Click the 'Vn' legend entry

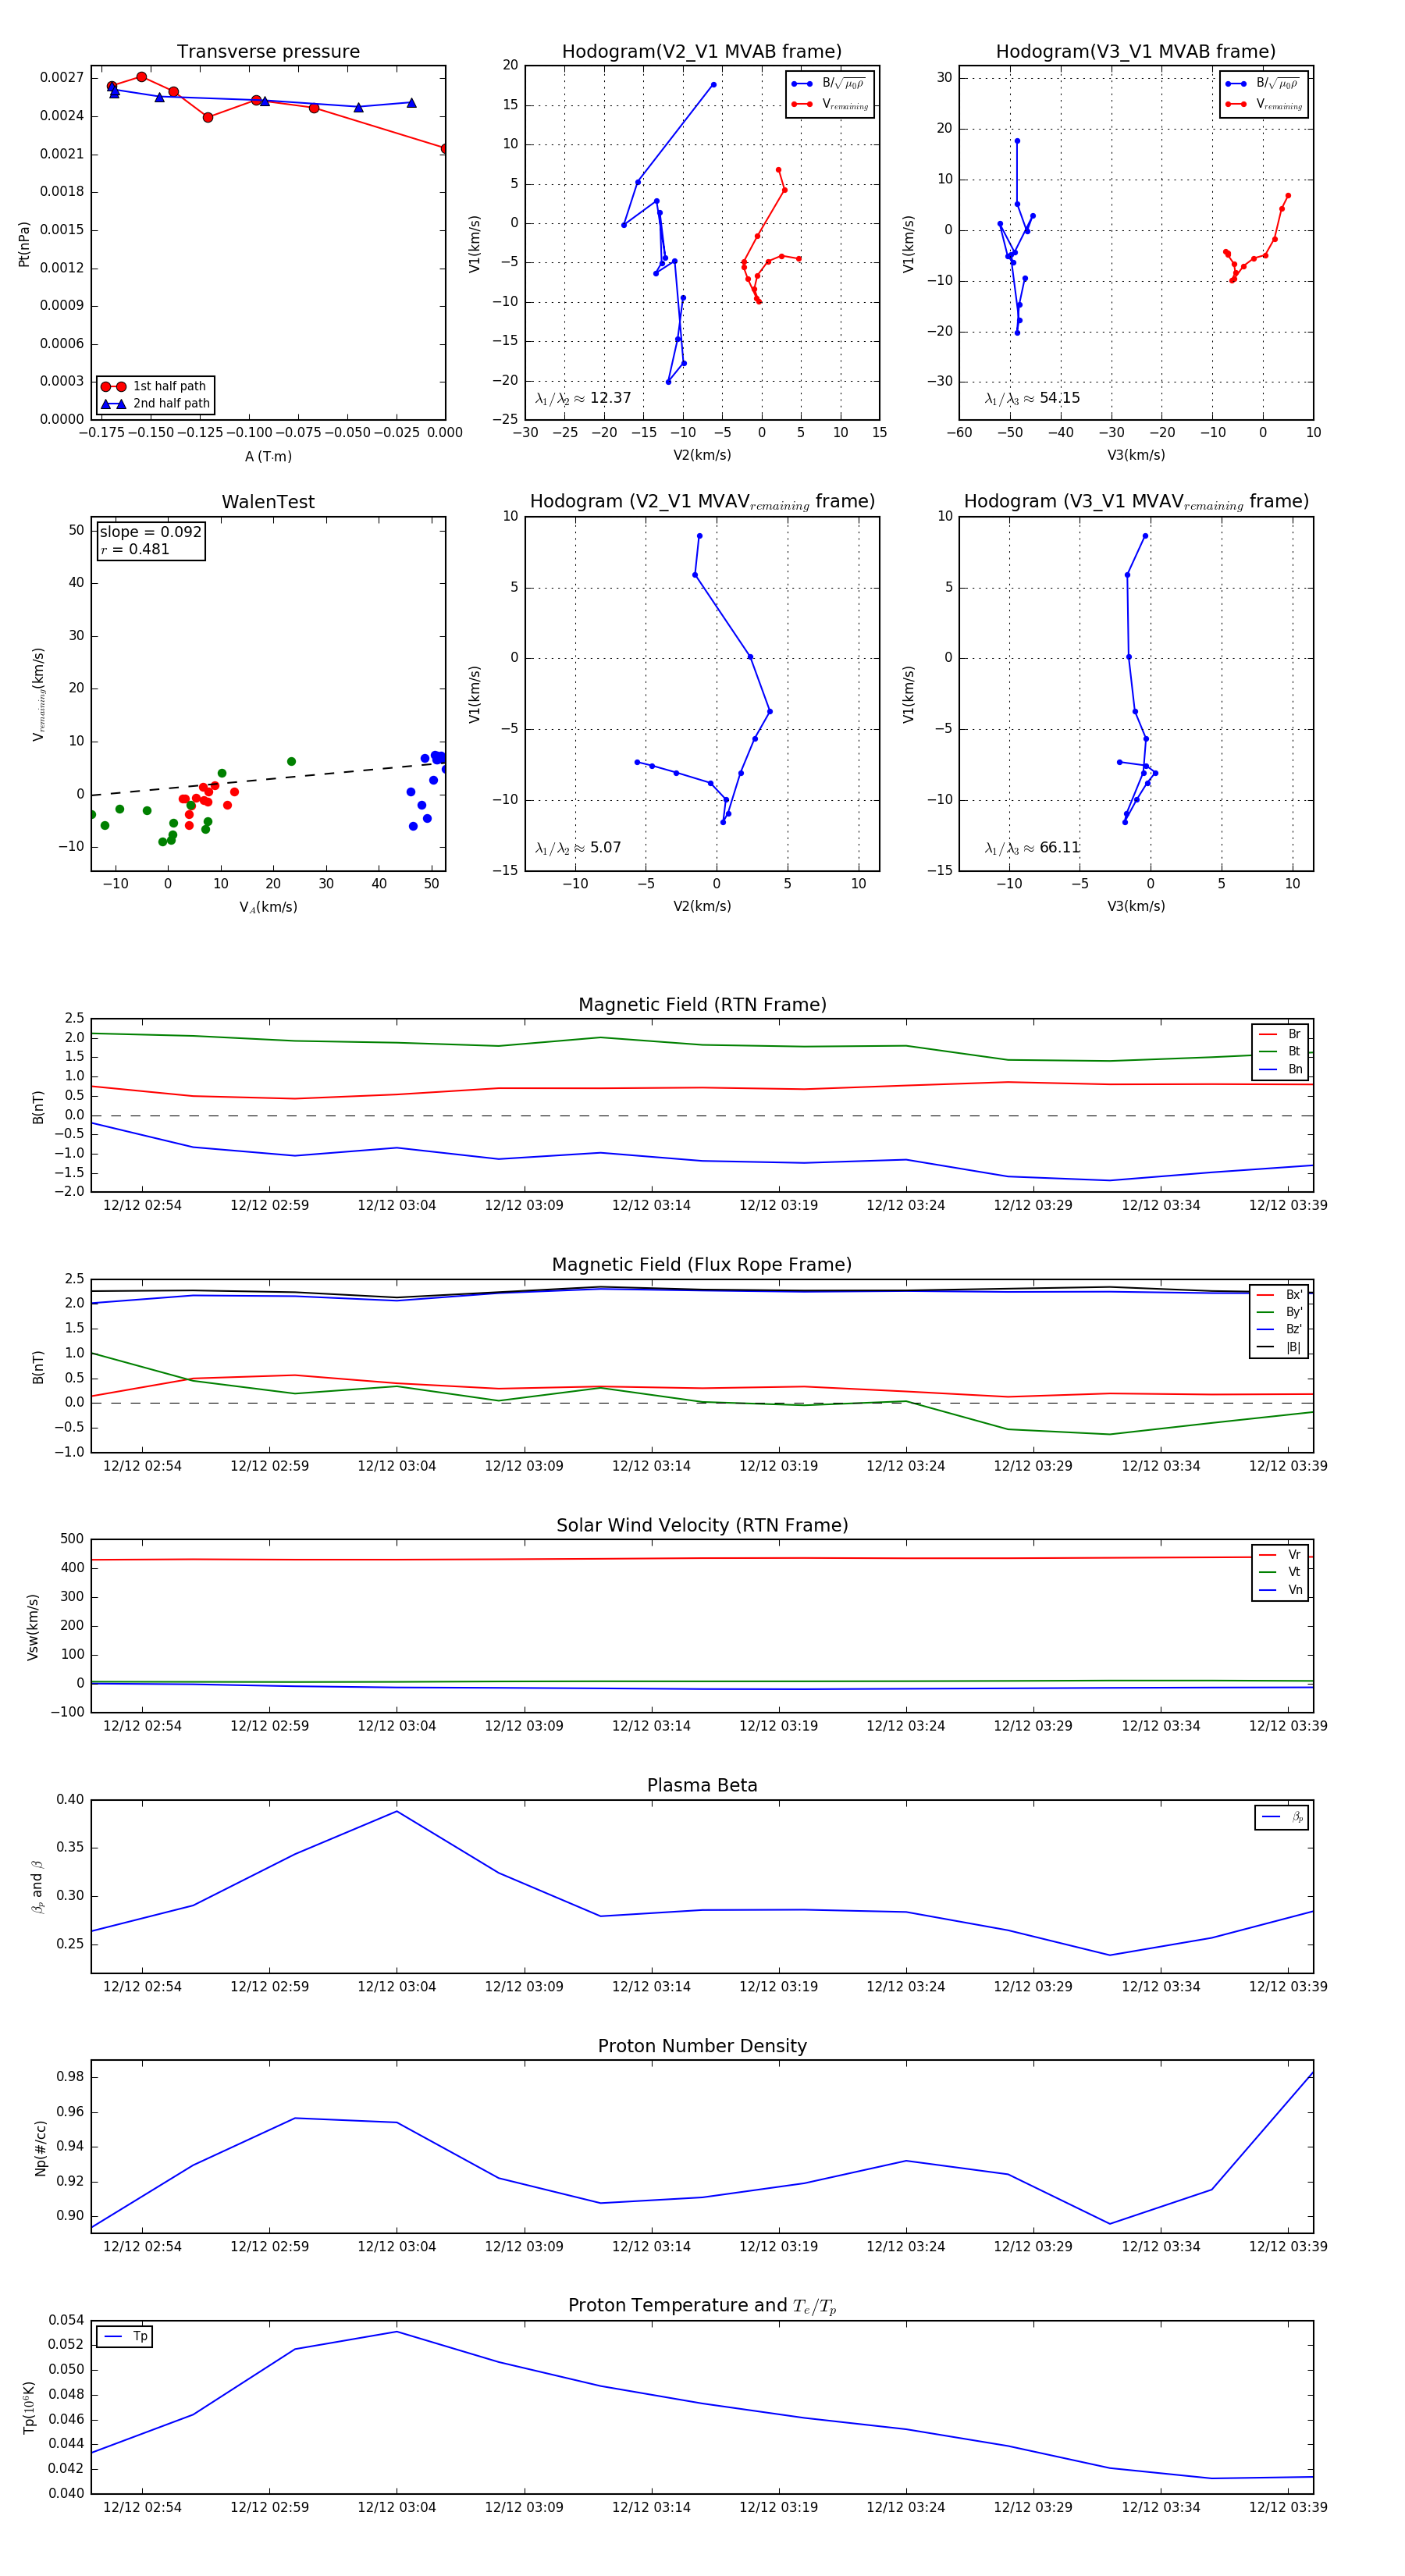[1281, 1590]
